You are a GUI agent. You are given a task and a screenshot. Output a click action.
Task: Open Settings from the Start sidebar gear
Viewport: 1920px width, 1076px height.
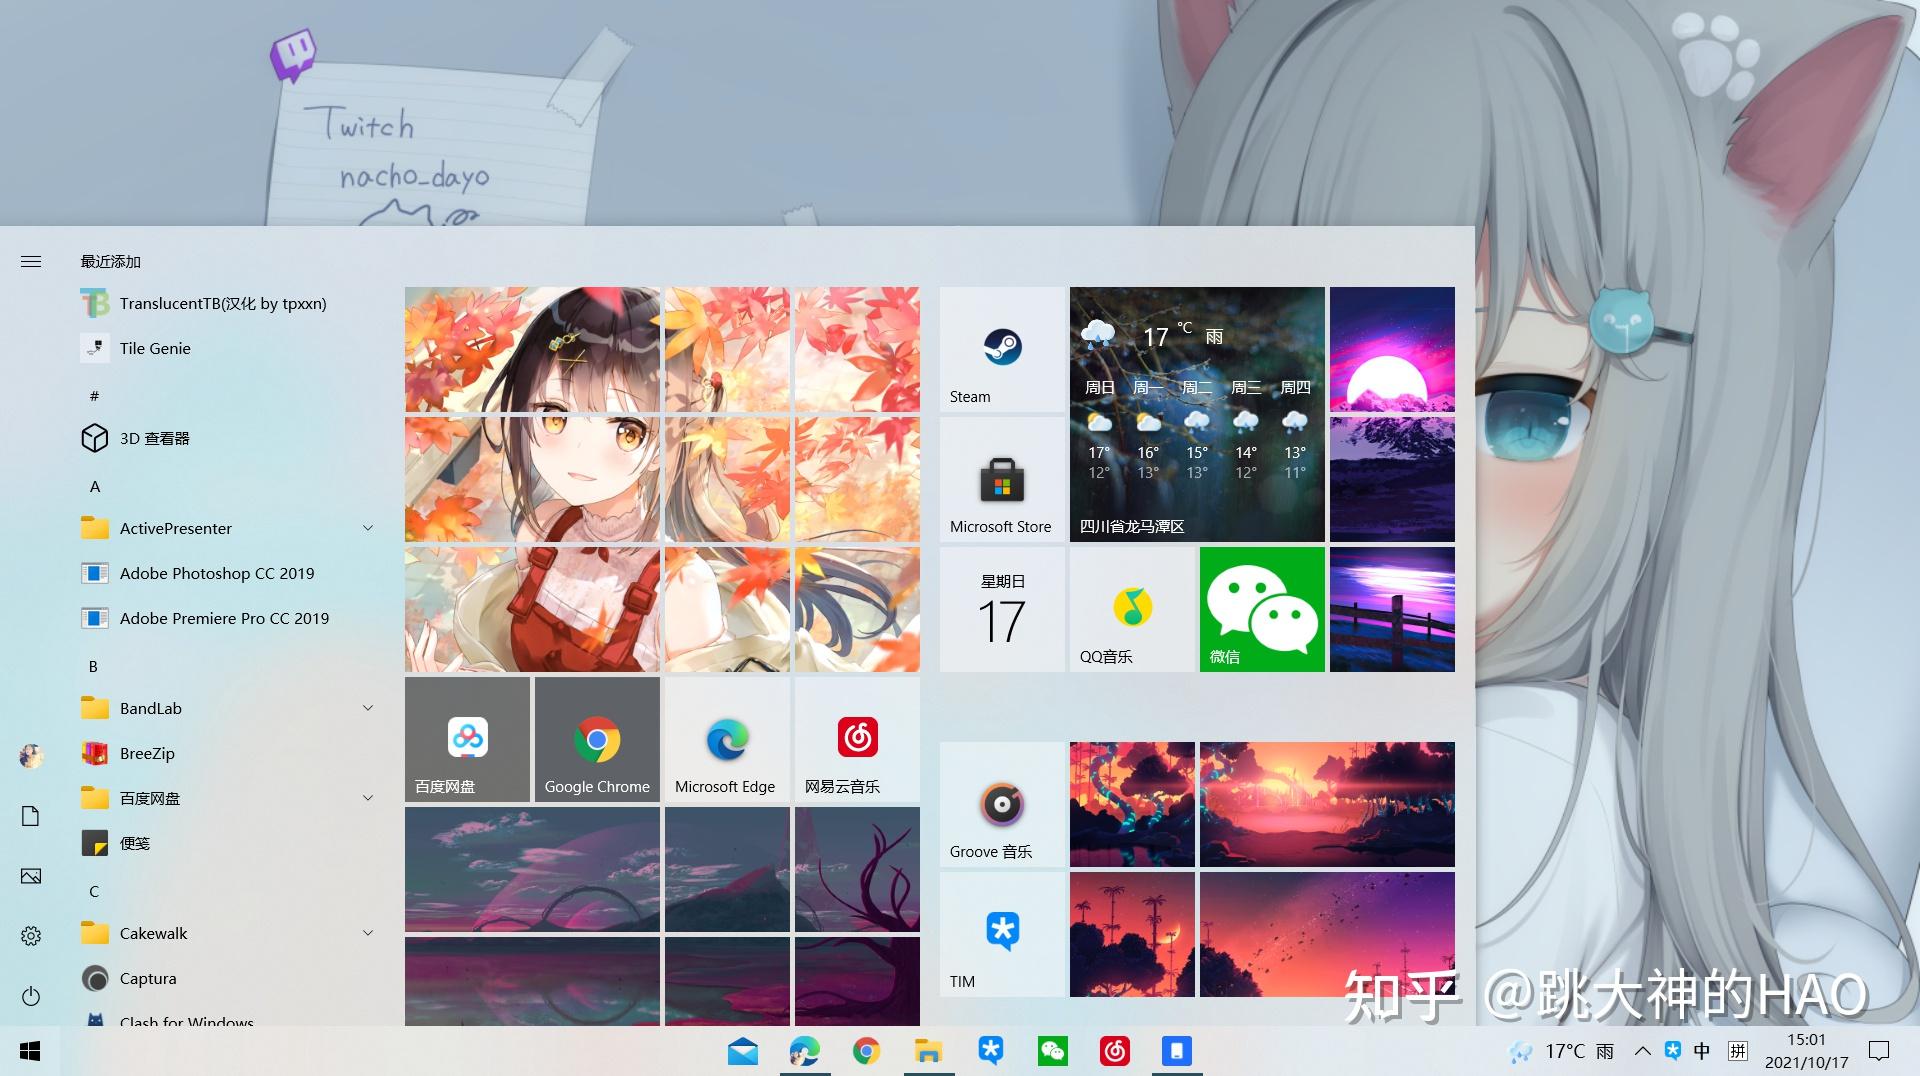coord(30,935)
